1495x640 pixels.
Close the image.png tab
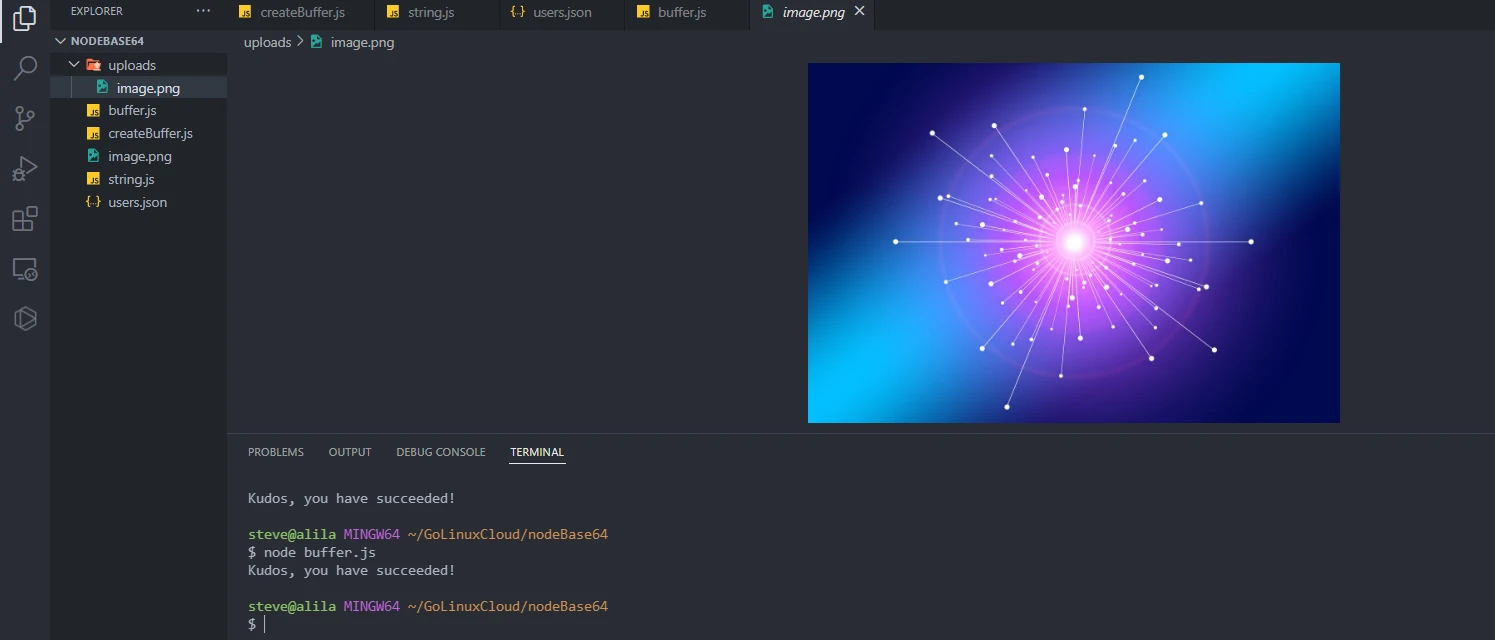pos(859,13)
